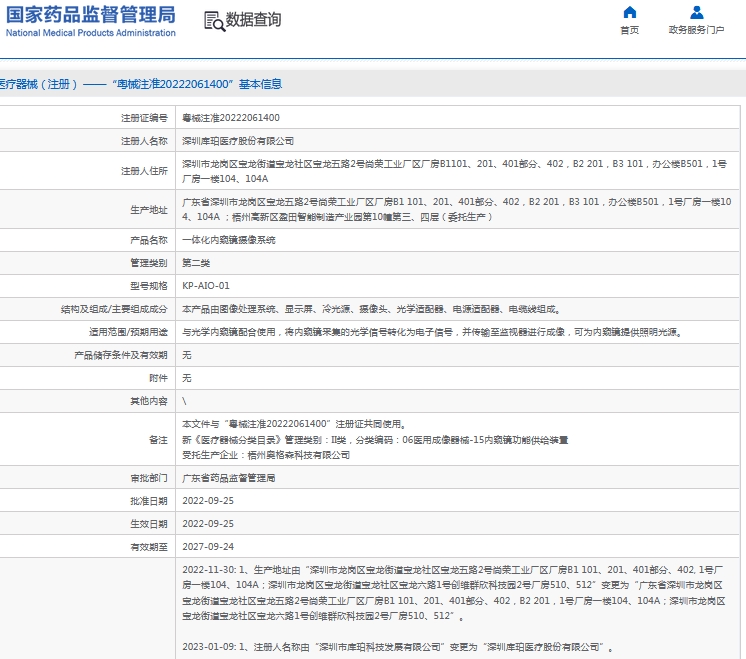Click the 审批部门 row label
Screen dimensions: 746x659
tap(149, 478)
